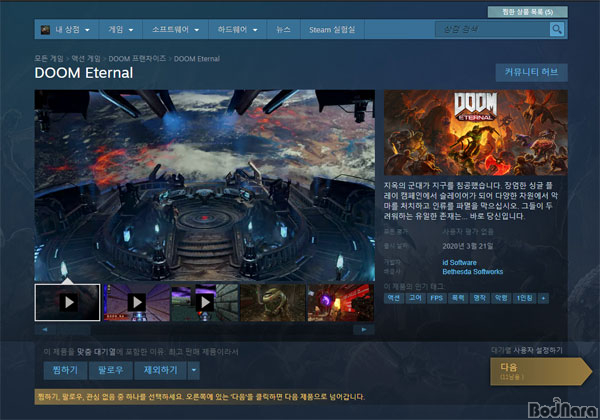The image size is (600, 420).
Task: Open the 소프트웨어 dropdown menu
Action: [x=175, y=29]
